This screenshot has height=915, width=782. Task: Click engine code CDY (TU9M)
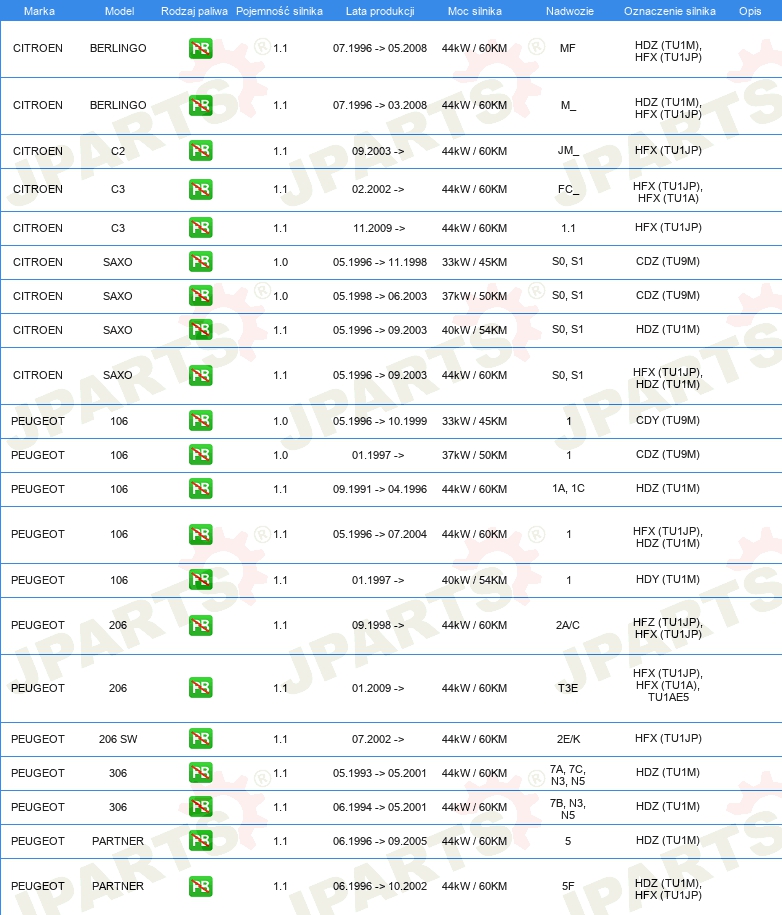point(668,420)
